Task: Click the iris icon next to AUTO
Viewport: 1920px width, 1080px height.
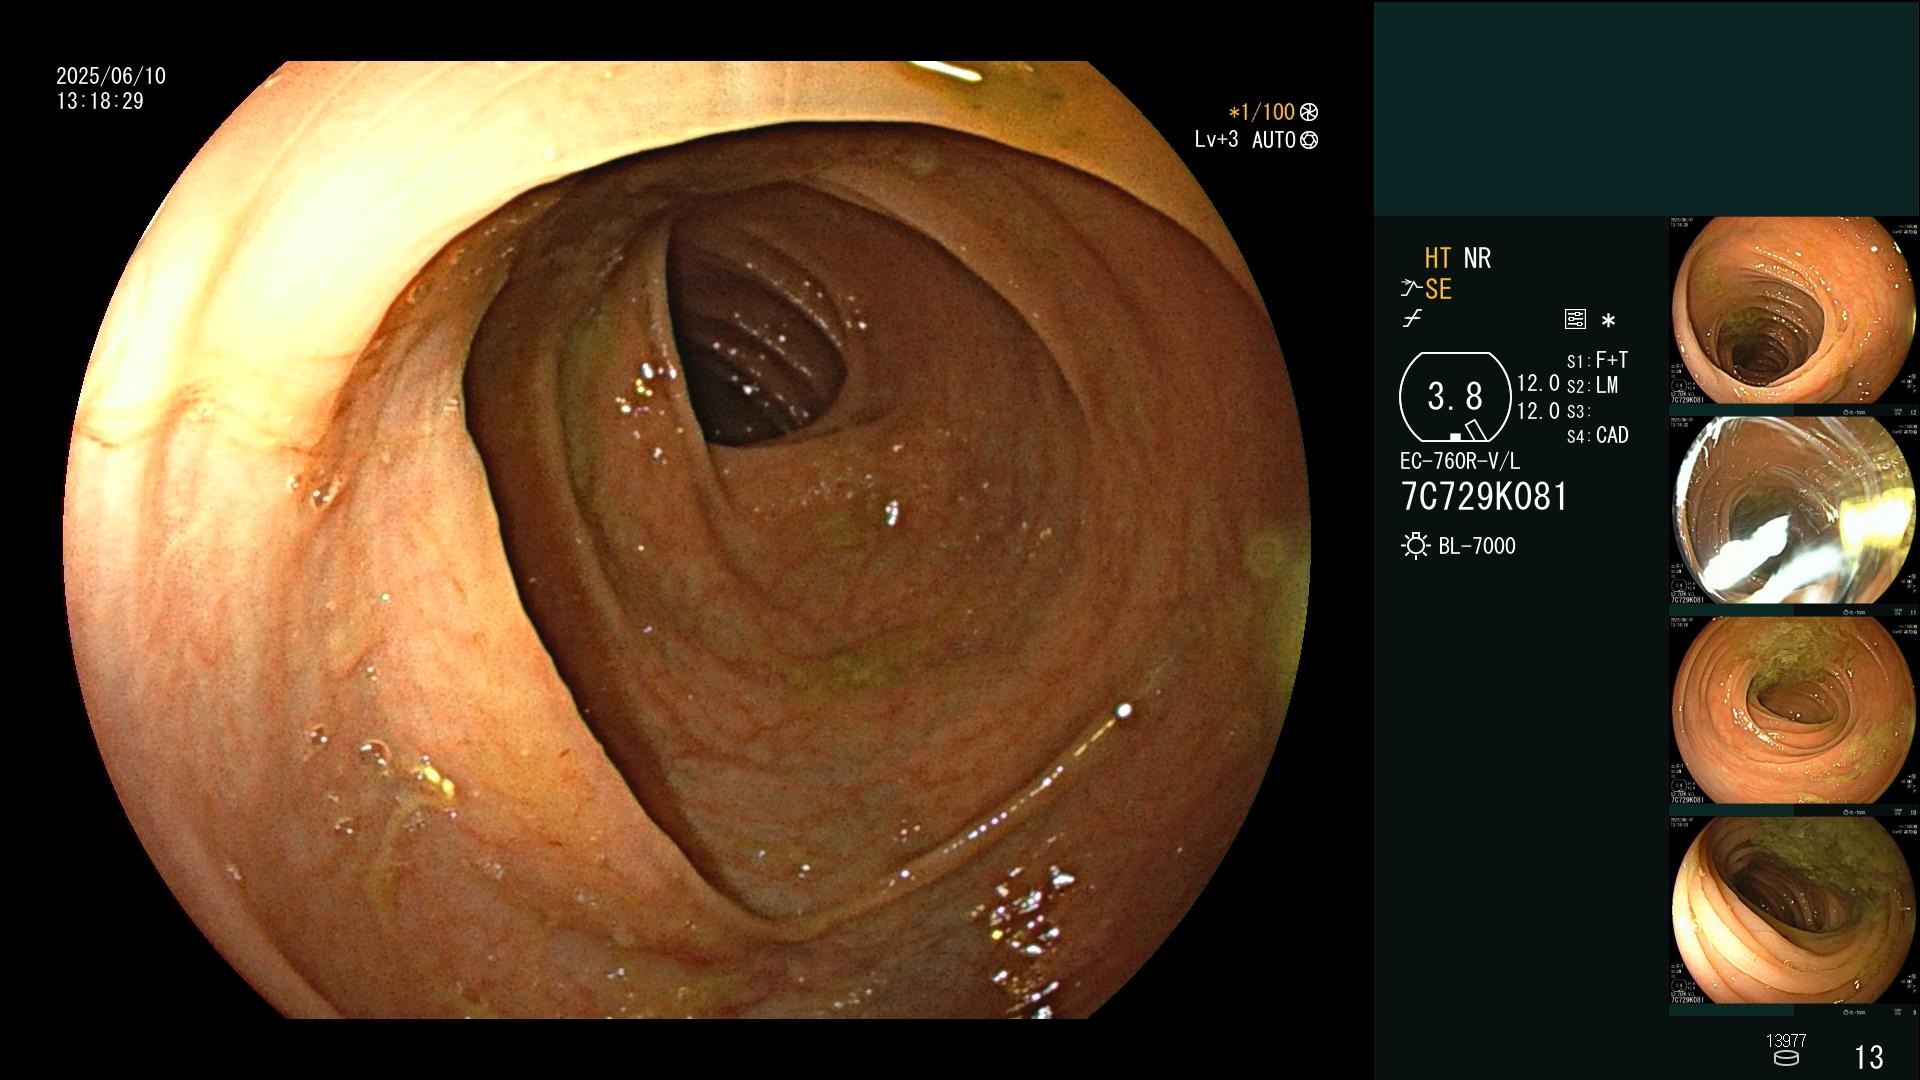Action: coord(1308,140)
